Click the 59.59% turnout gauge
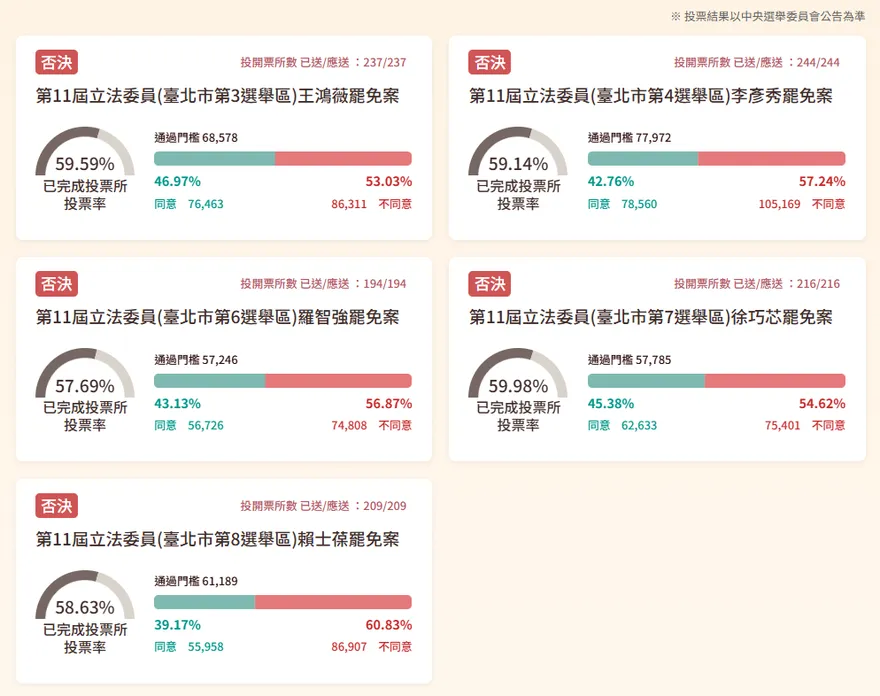880x696 pixels. [x=85, y=160]
